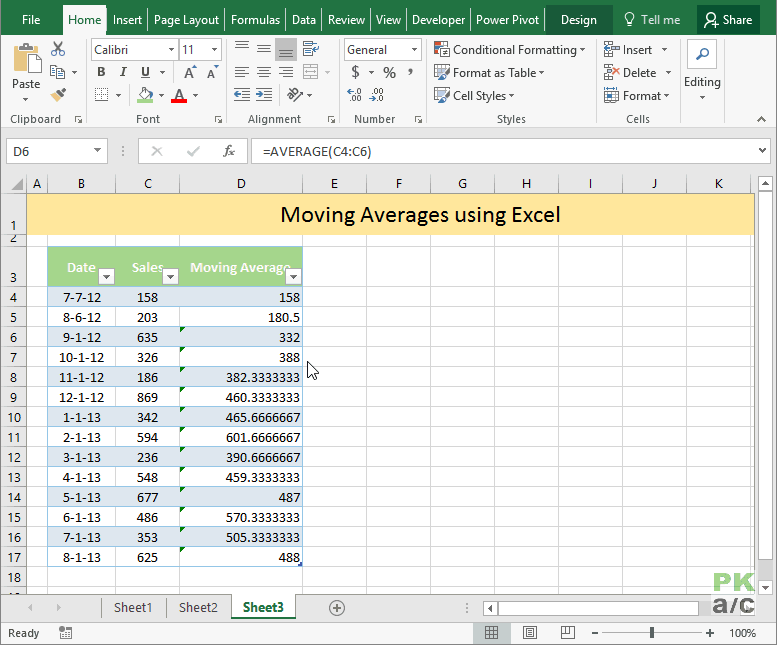The width and height of the screenshot is (777, 645).
Task: Click the Tell me search box
Action: click(x=652, y=20)
